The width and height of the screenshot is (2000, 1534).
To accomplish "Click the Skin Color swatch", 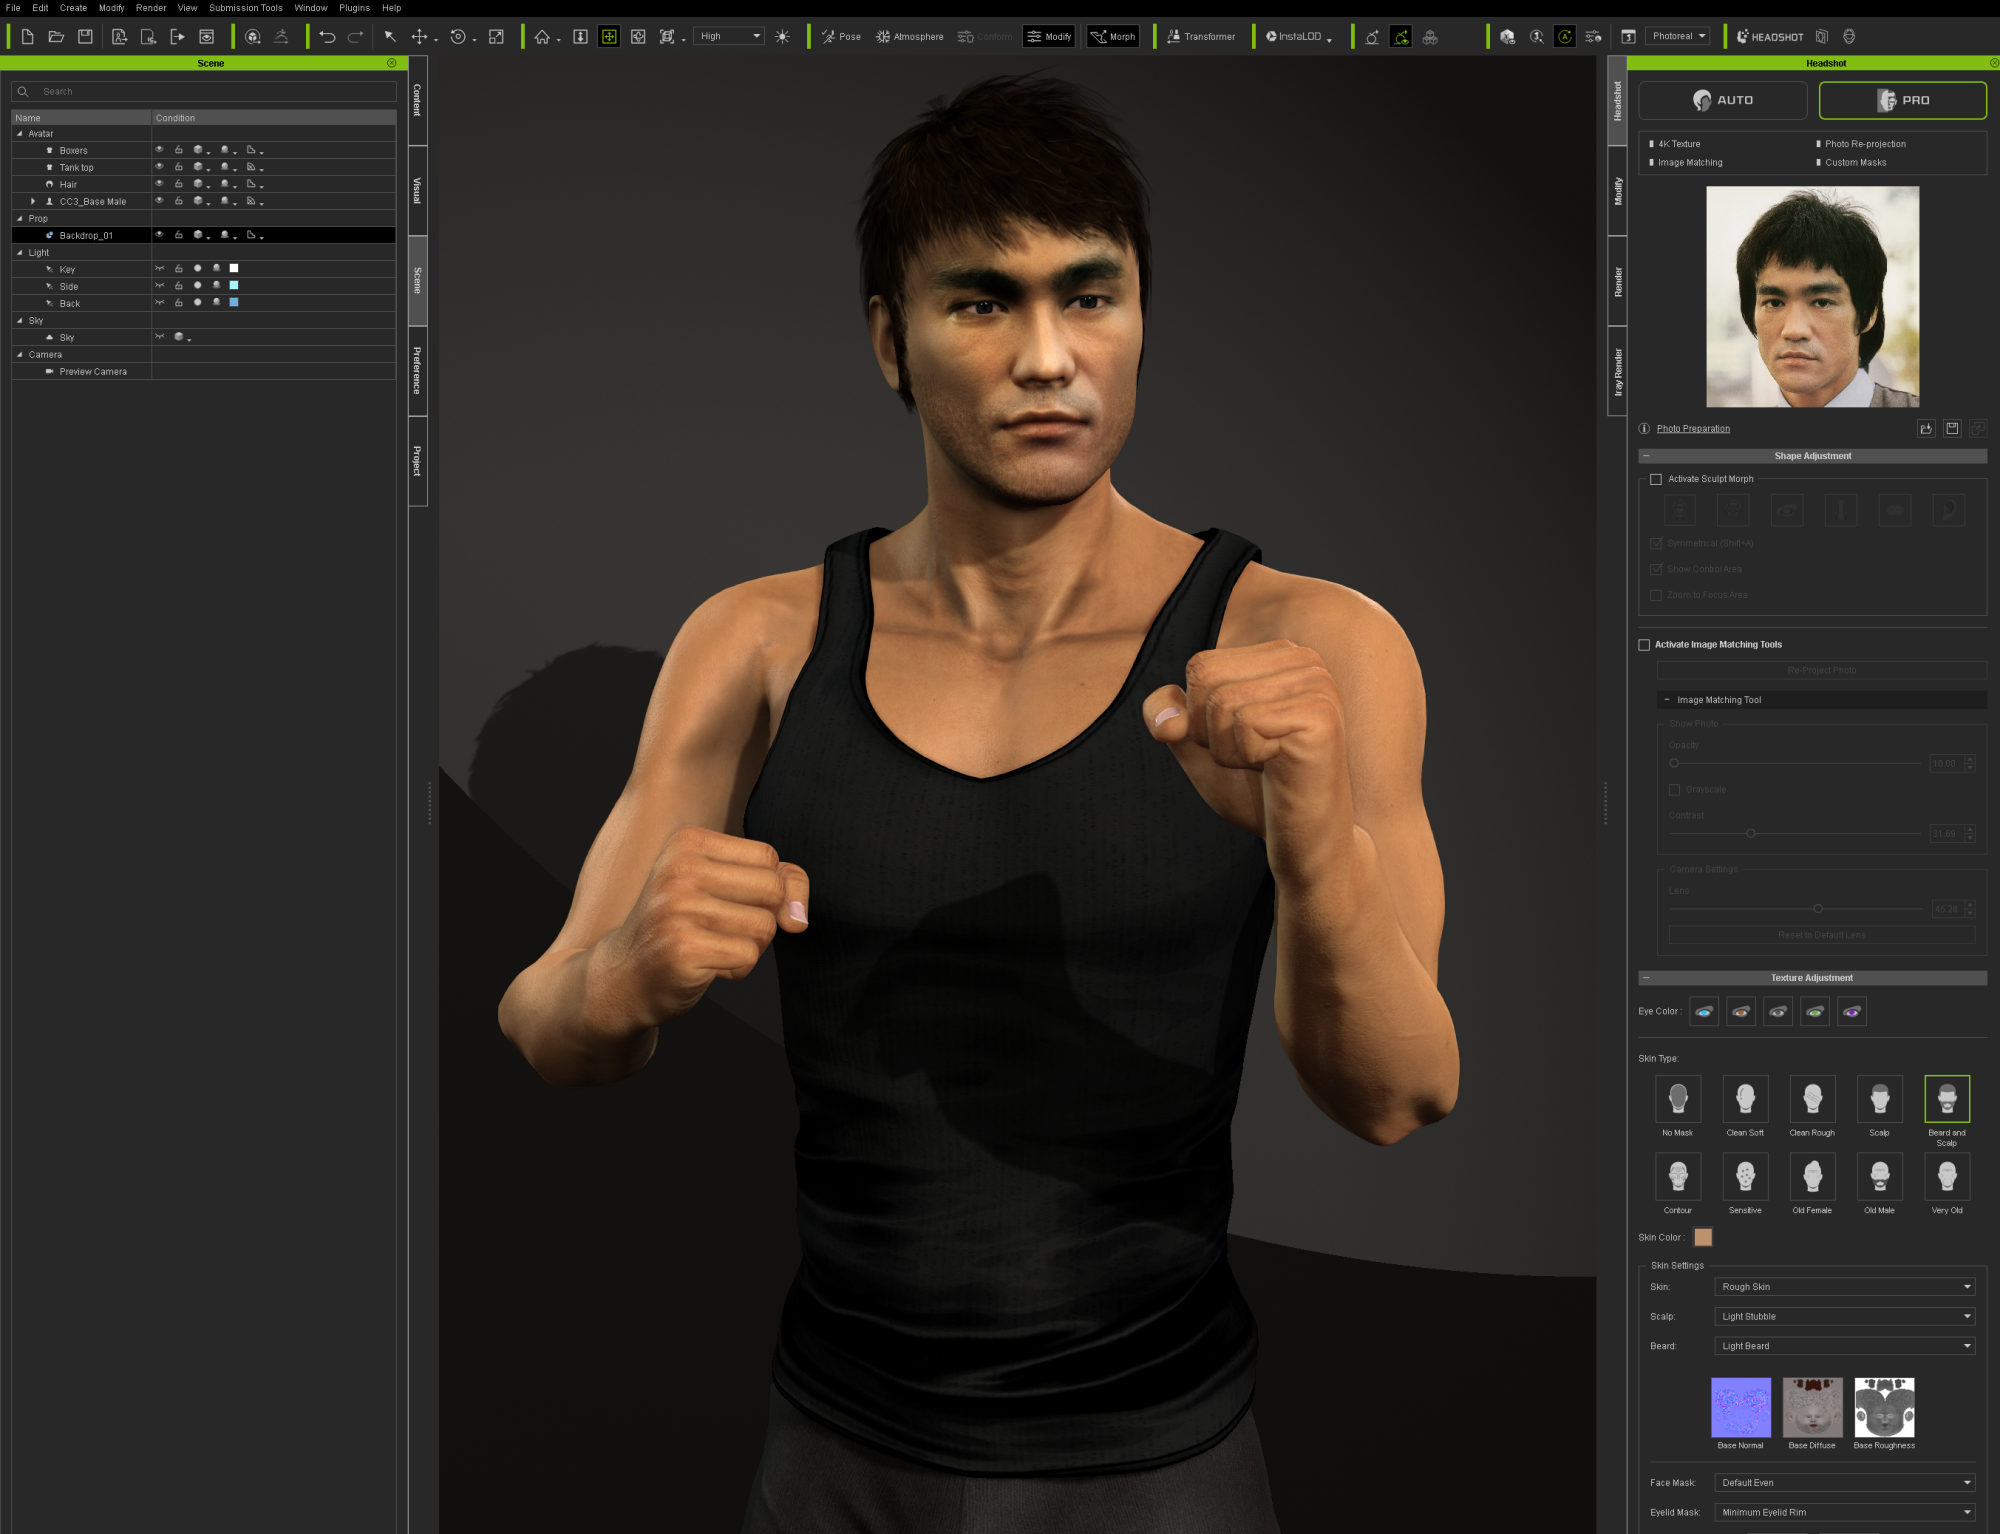I will (x=1703, y=1238).
